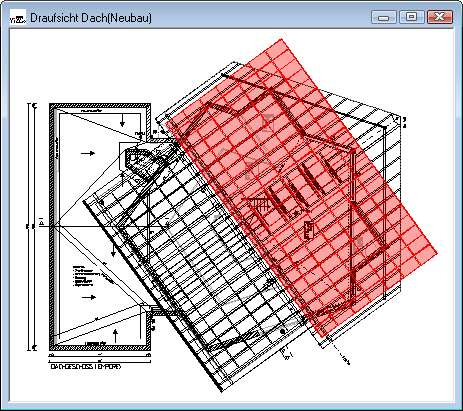Viewport: 463px width, 411px height.
Task: Select the red highlighted roof area
Action: (x=302, y=187)
